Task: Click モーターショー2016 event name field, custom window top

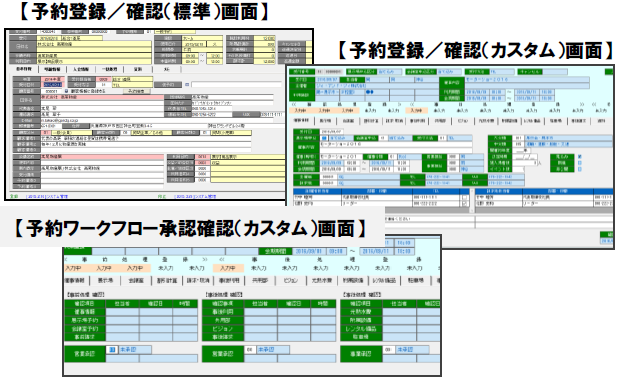Action: click(x=527, y=80)
